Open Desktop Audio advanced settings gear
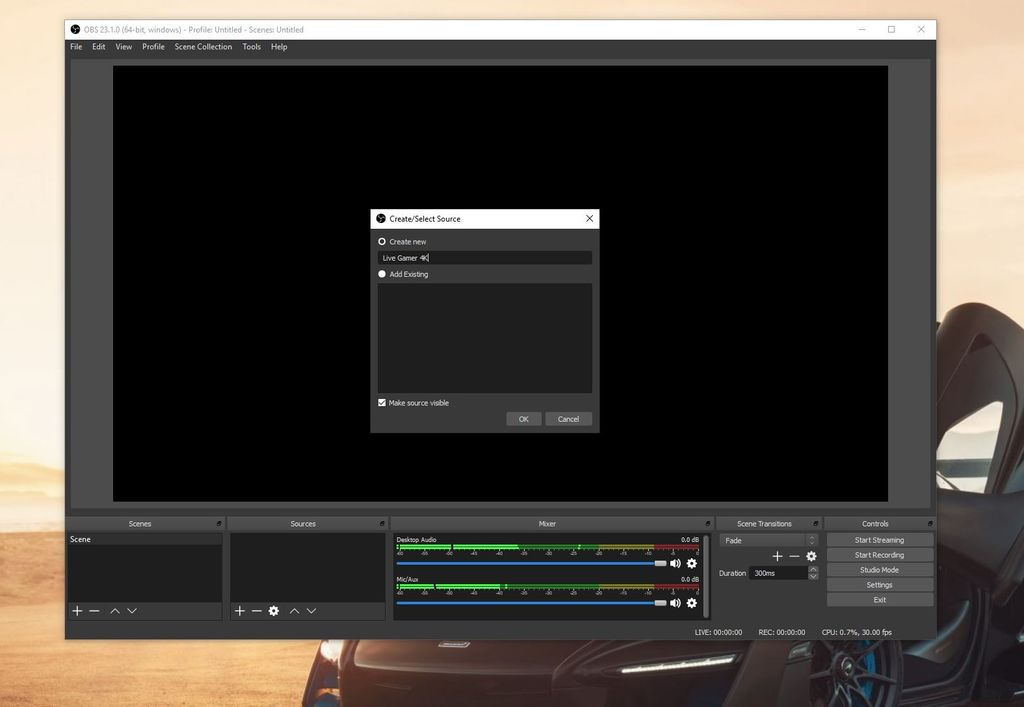Image resolution: width=1024 pixels, height=707 pixels. 691,563
